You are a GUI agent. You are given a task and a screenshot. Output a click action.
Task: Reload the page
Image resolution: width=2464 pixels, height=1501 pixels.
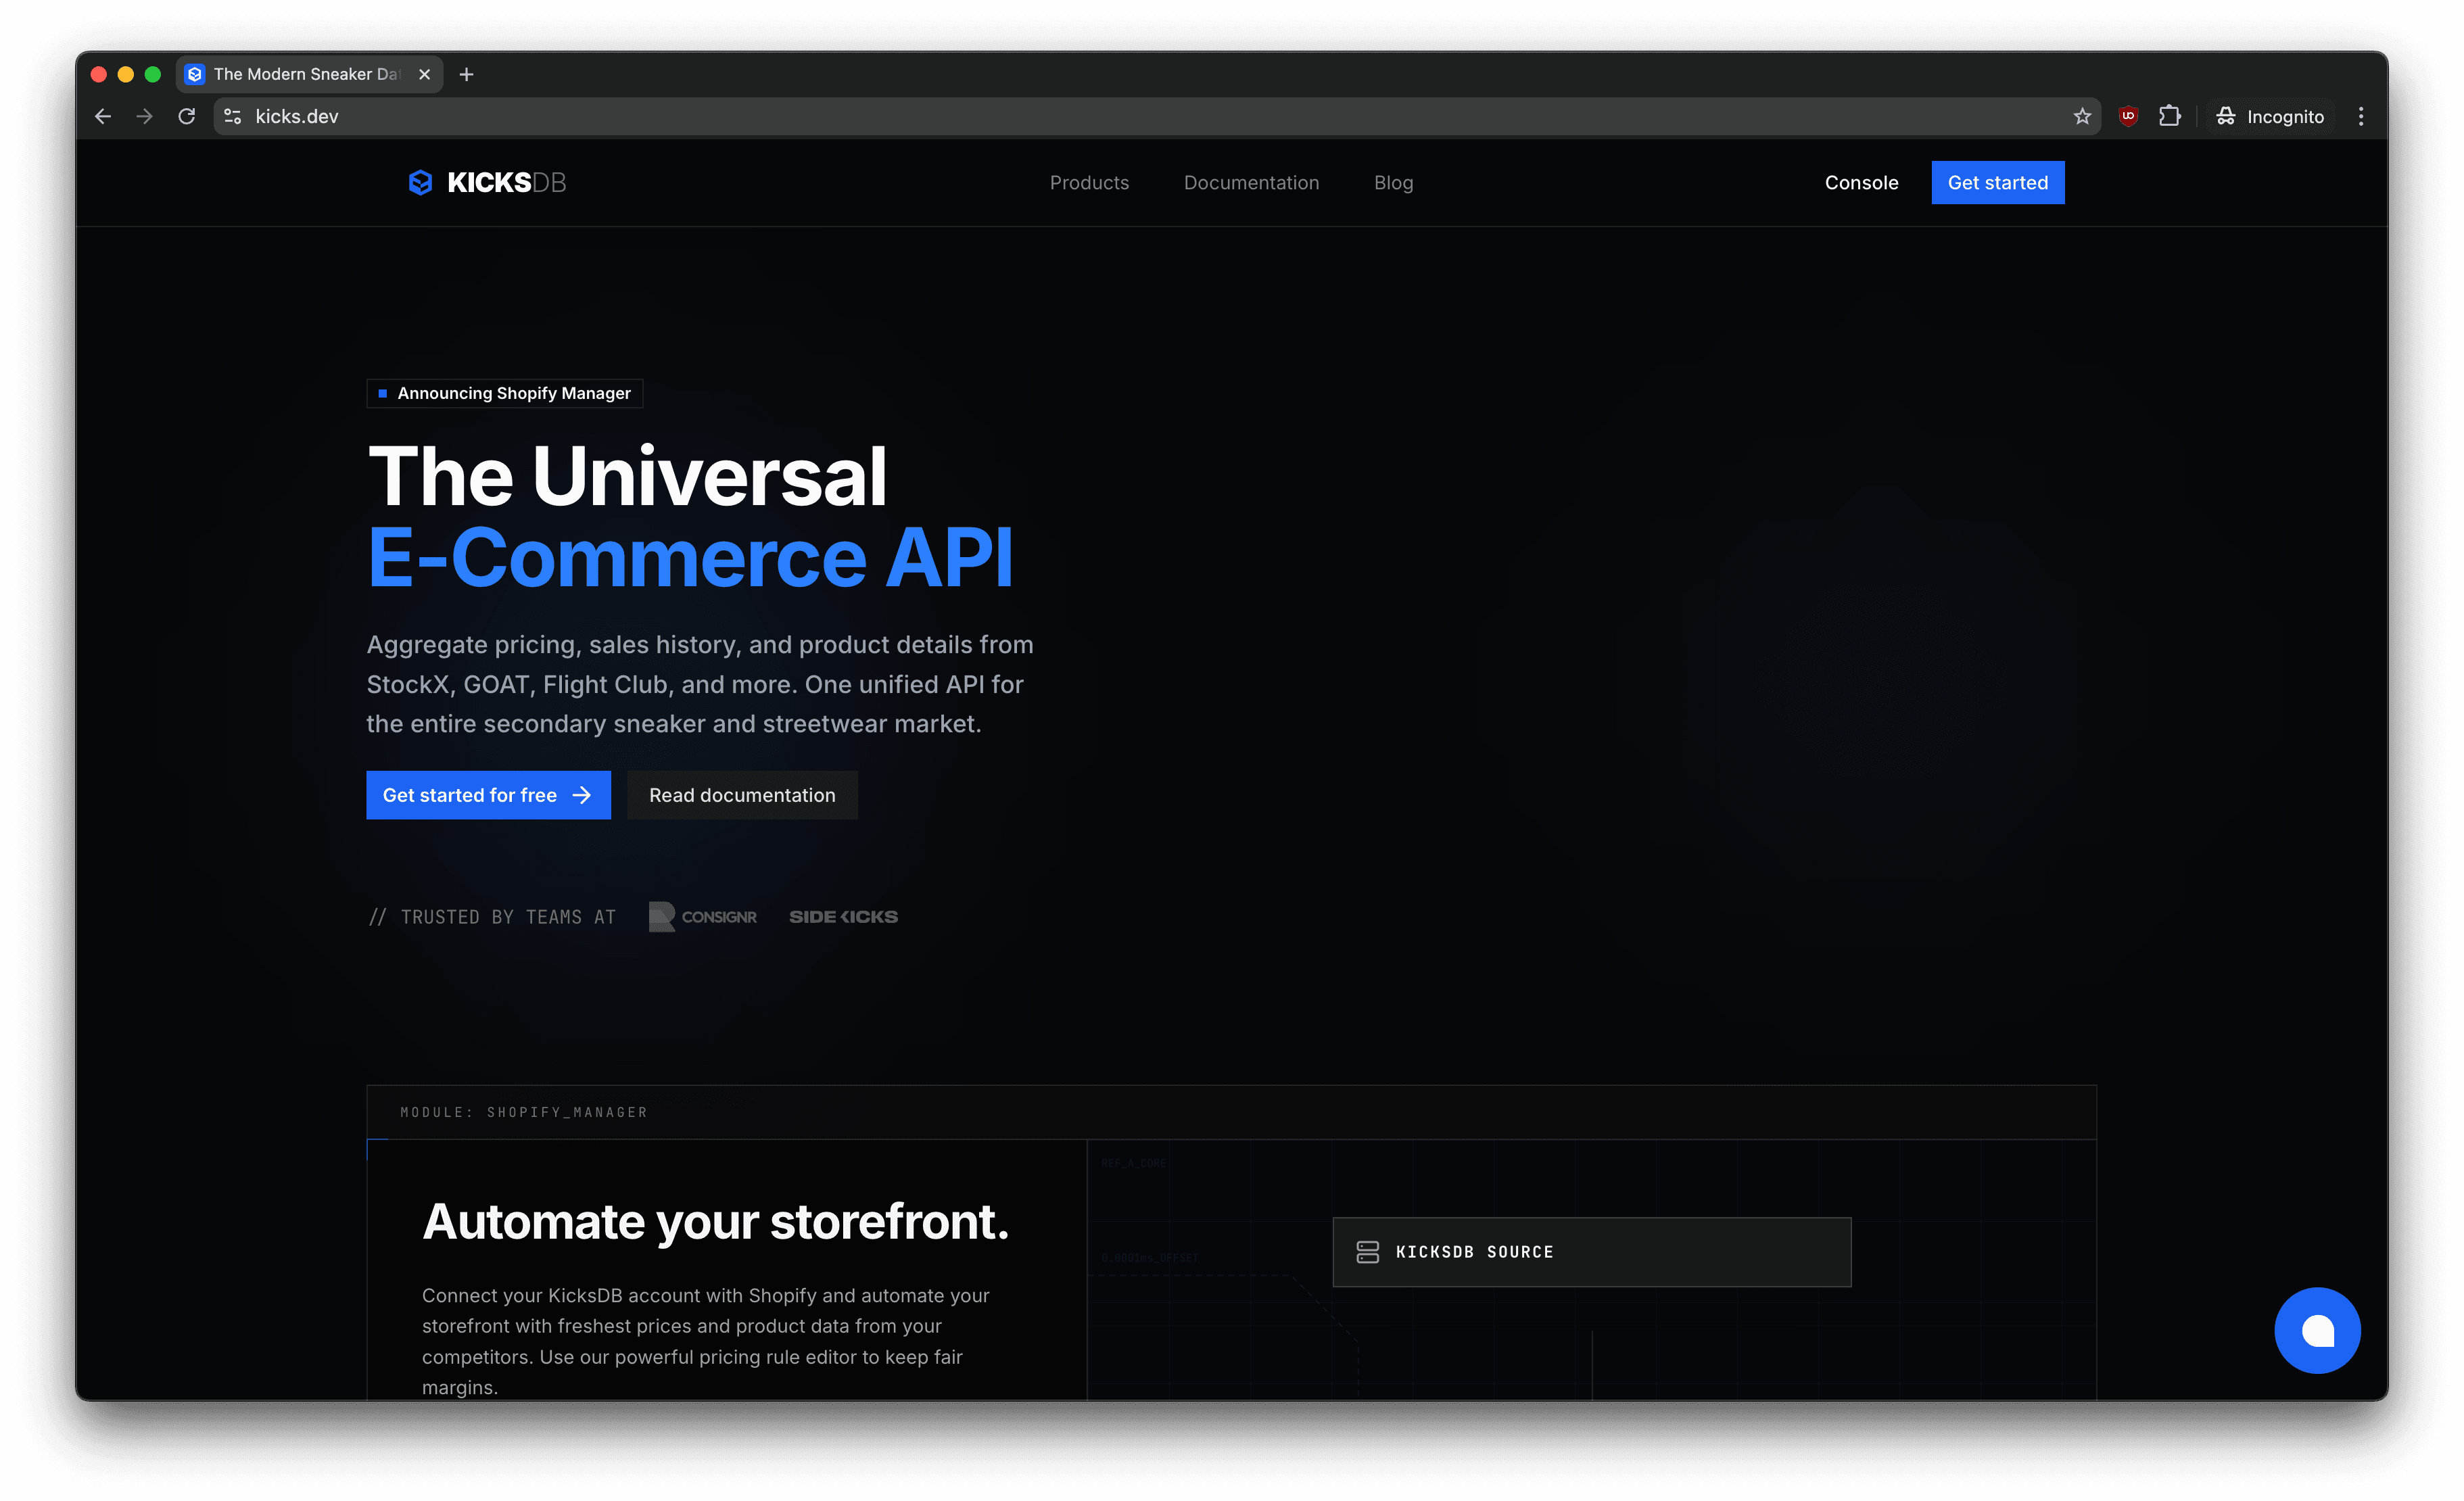click(187, 117)
